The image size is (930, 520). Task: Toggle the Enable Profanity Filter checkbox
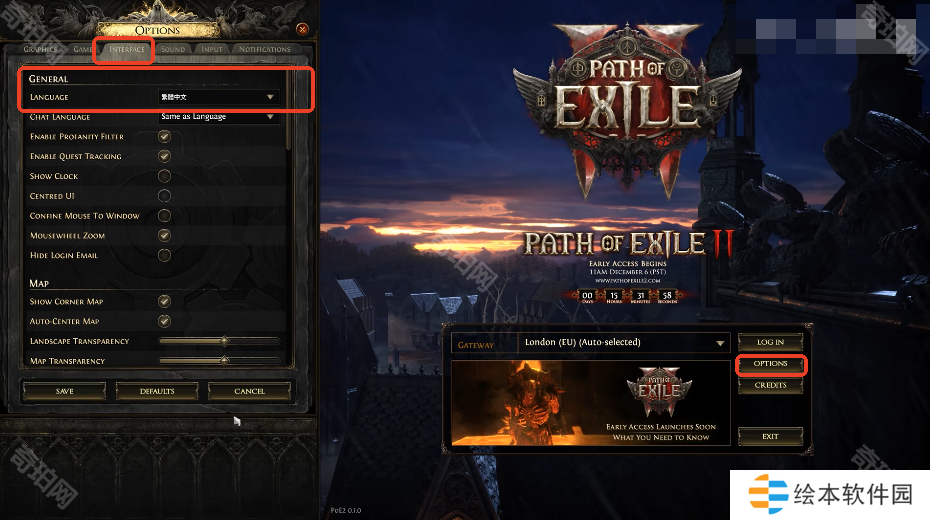pos(164,136)
